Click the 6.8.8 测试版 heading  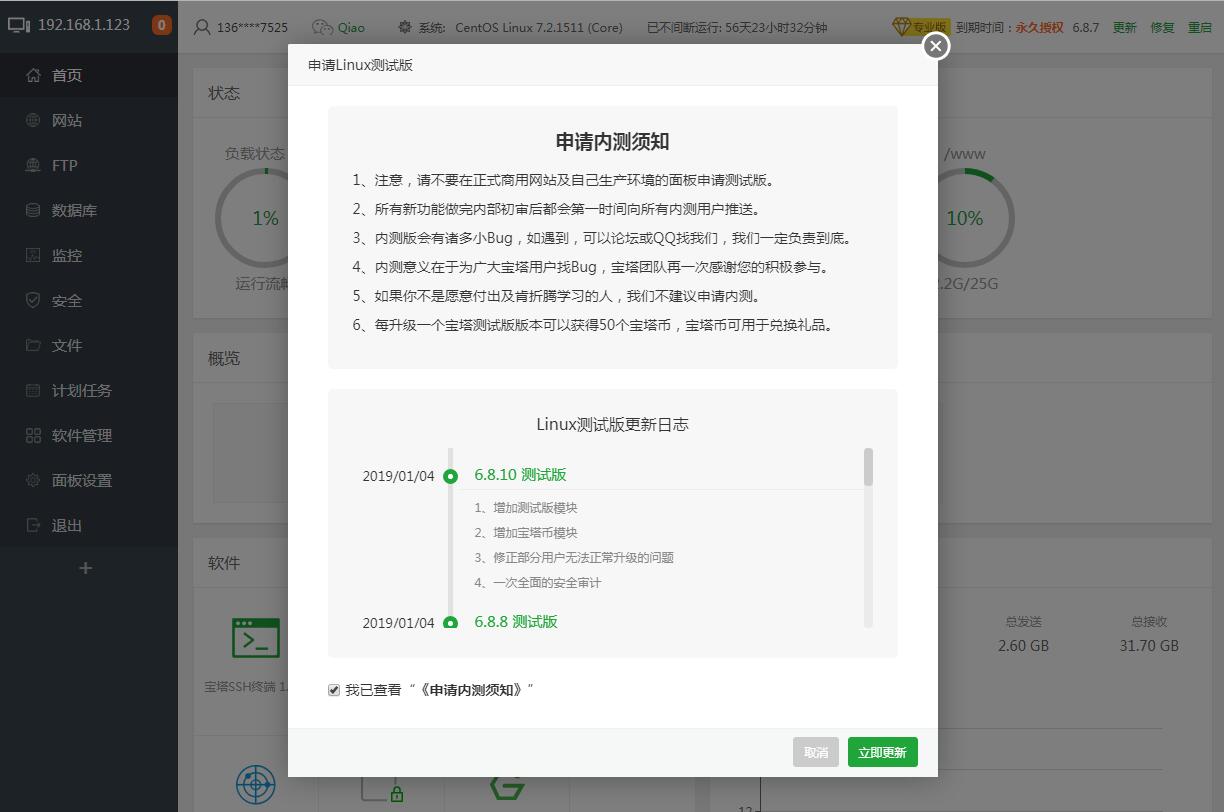516,622
